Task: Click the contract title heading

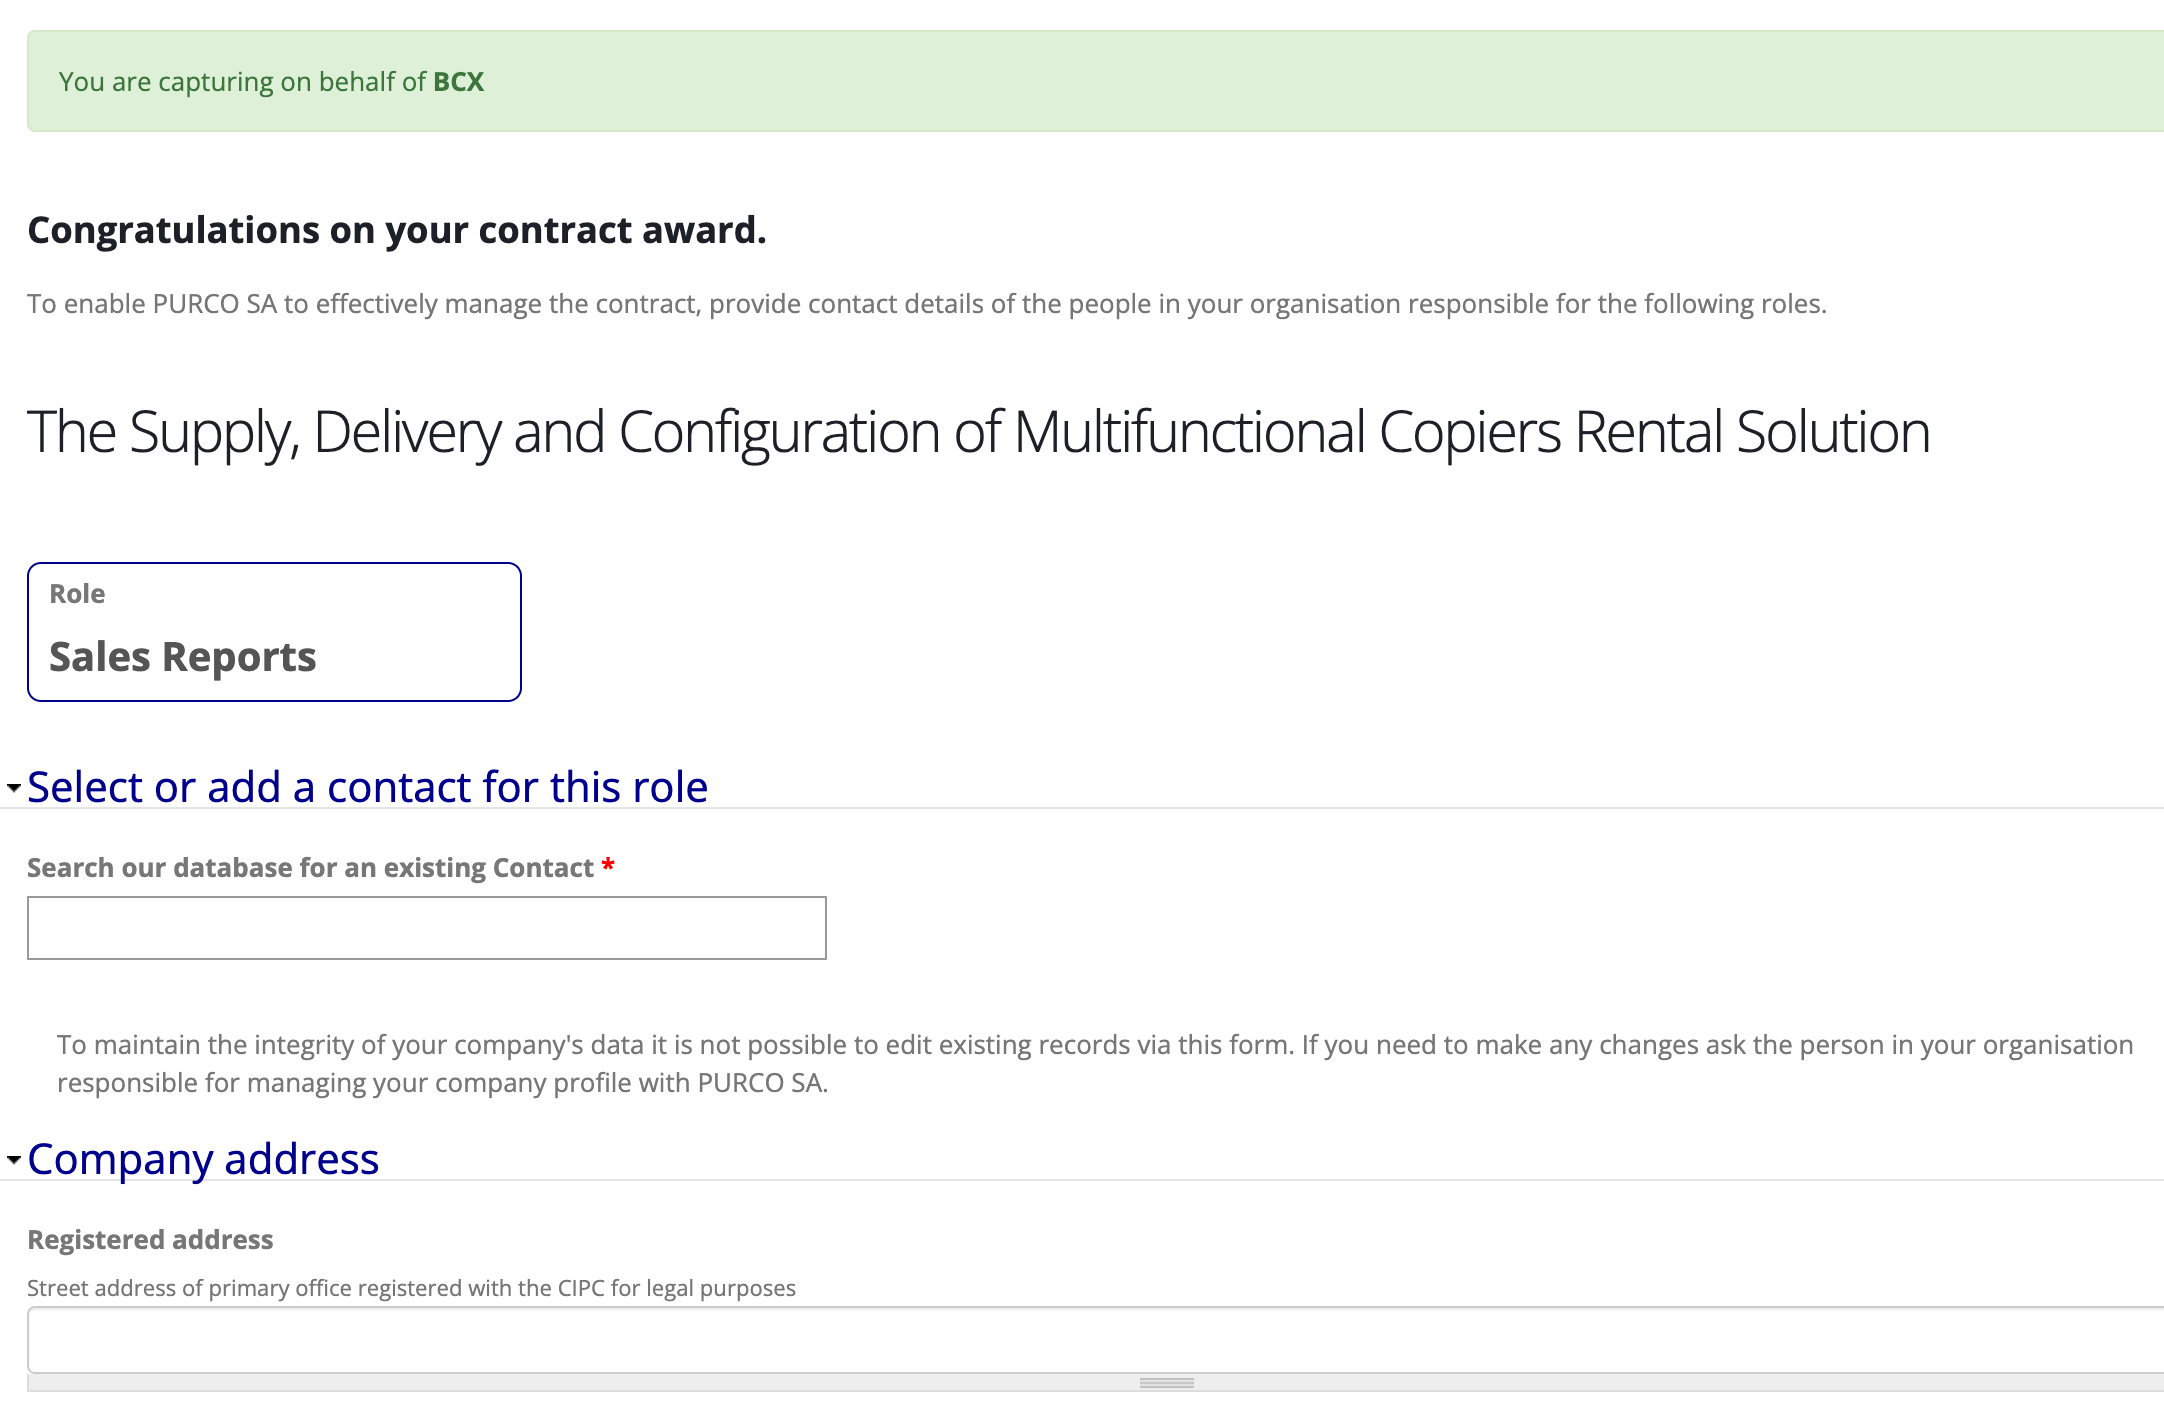Action: [x=980, y=431]
